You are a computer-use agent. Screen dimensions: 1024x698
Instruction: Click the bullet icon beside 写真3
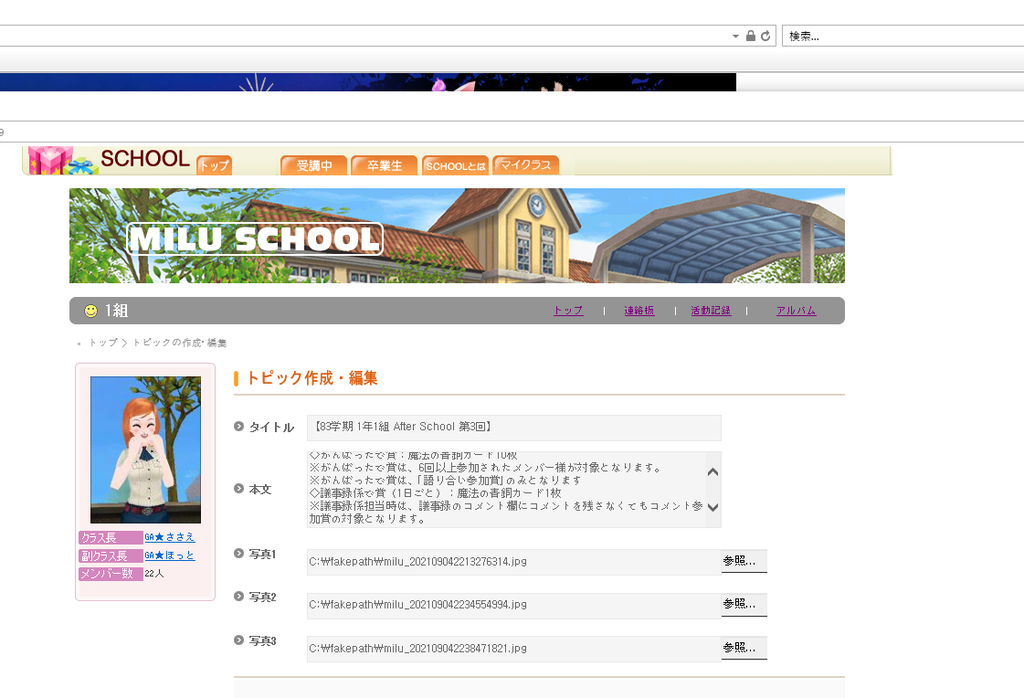pos(239,640)
